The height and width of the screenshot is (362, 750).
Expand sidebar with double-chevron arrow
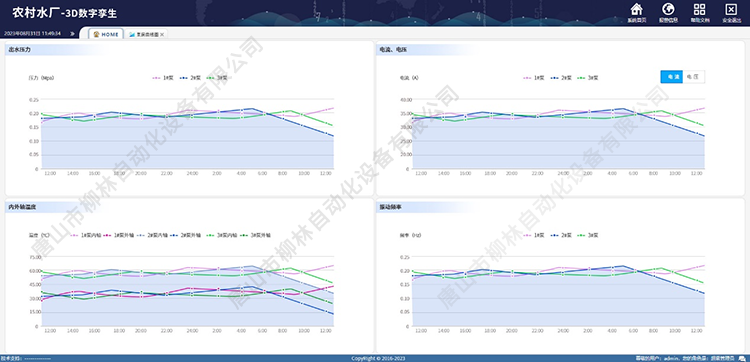[72, 34]
